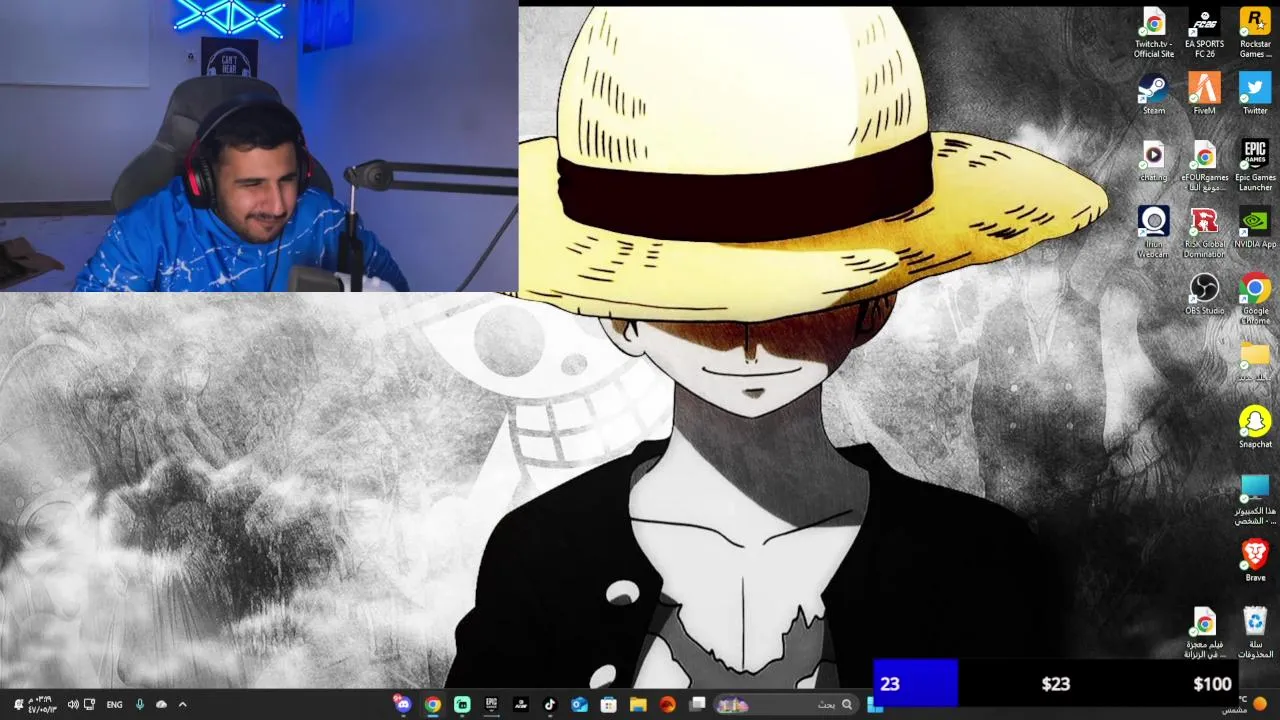
Task: Switch the ENG input language indicator
Action: 114,704
